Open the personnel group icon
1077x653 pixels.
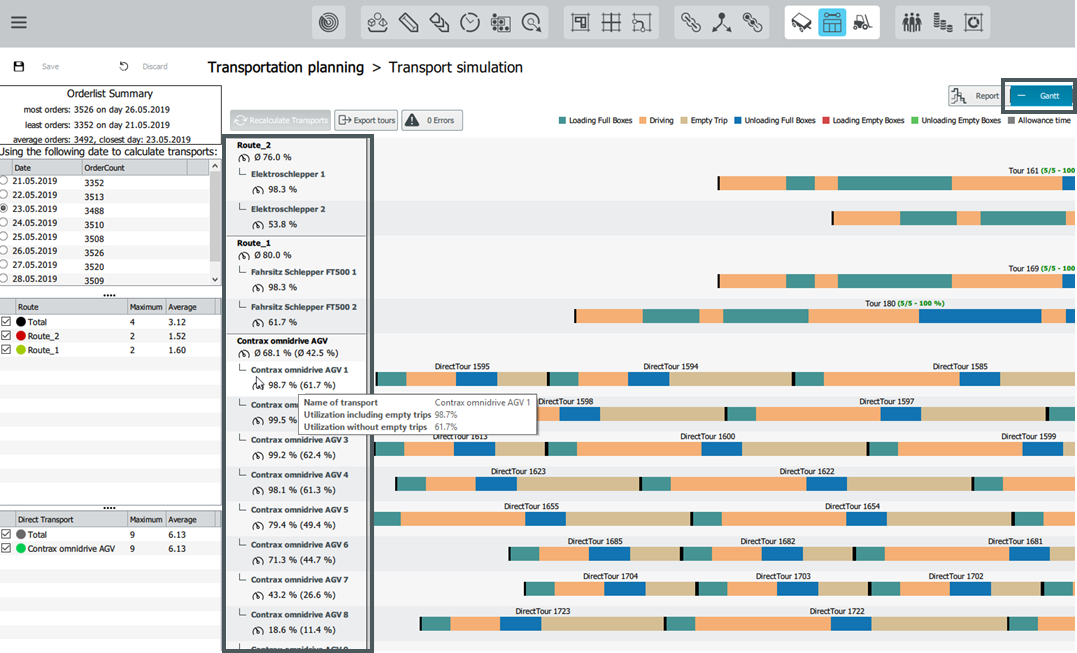[912, 23]
